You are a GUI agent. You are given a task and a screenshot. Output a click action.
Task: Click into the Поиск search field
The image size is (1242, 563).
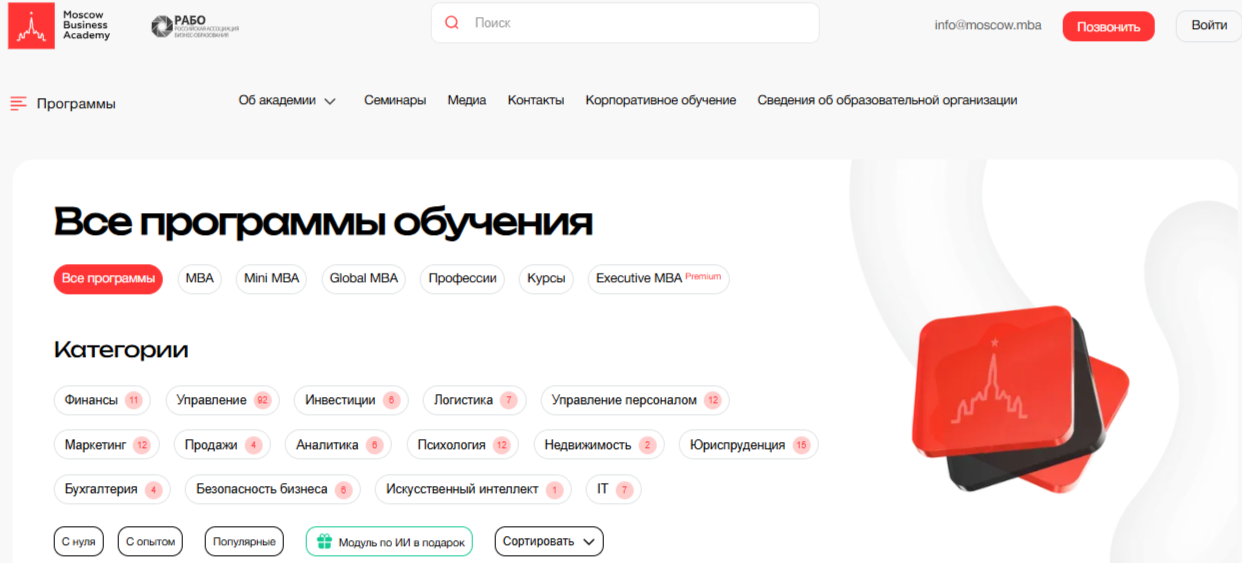click(x=640, y=23)
